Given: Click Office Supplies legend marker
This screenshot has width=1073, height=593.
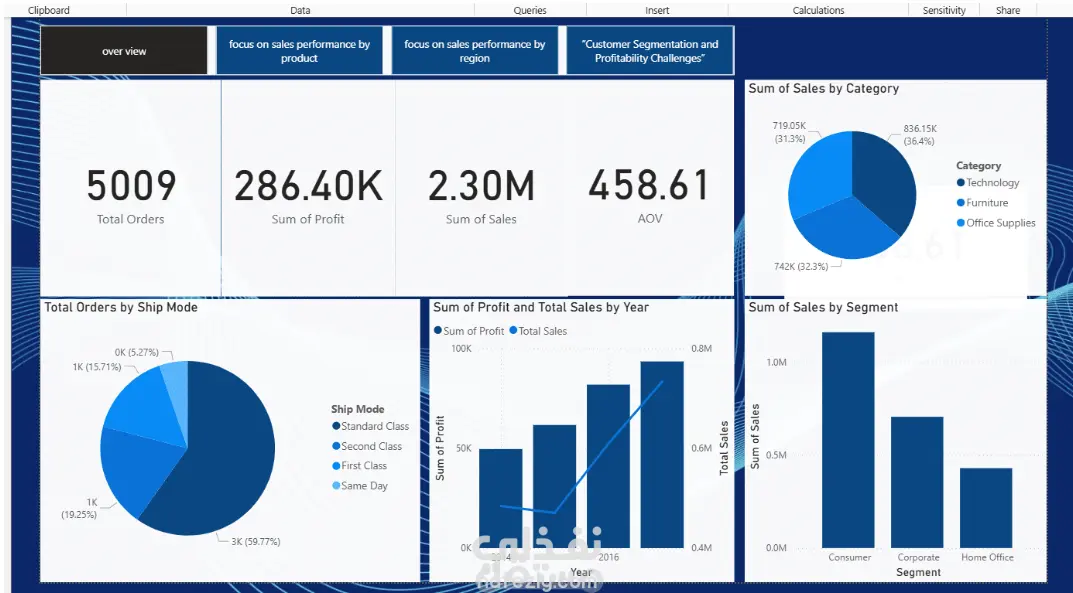Looking at the screenshot, I should 961,222.
